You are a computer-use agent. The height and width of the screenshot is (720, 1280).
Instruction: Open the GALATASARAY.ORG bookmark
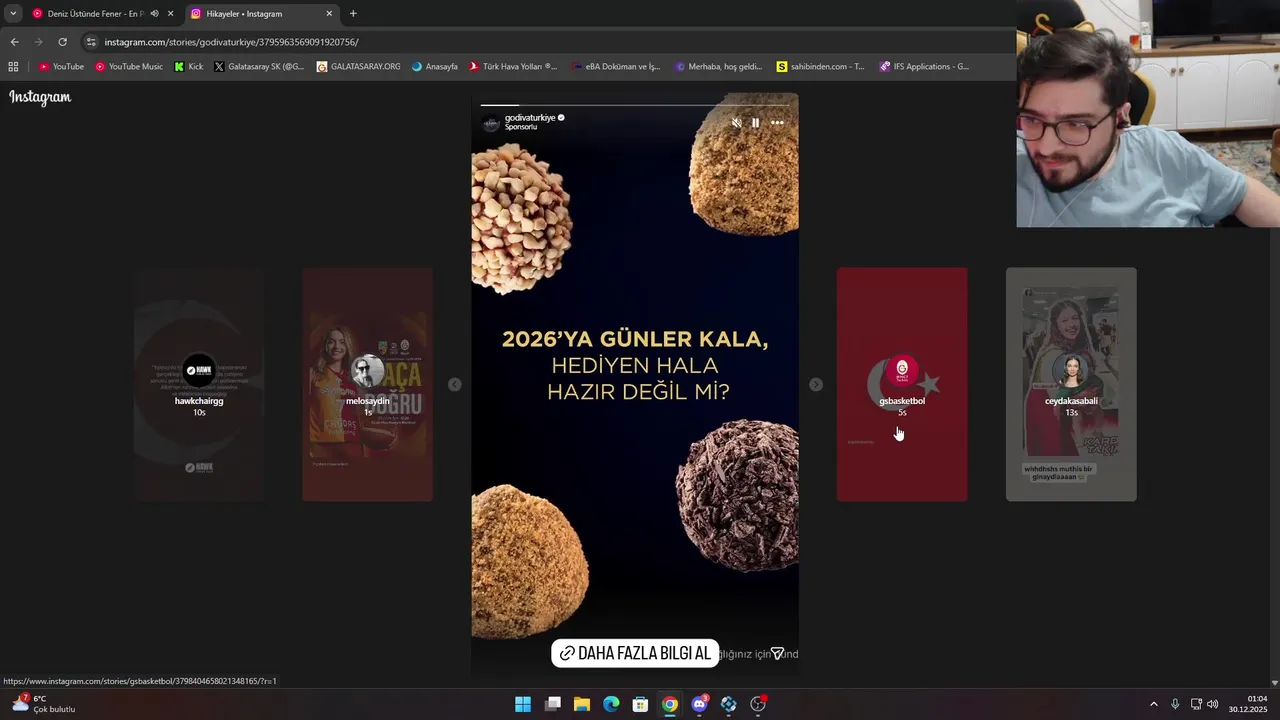358,67
